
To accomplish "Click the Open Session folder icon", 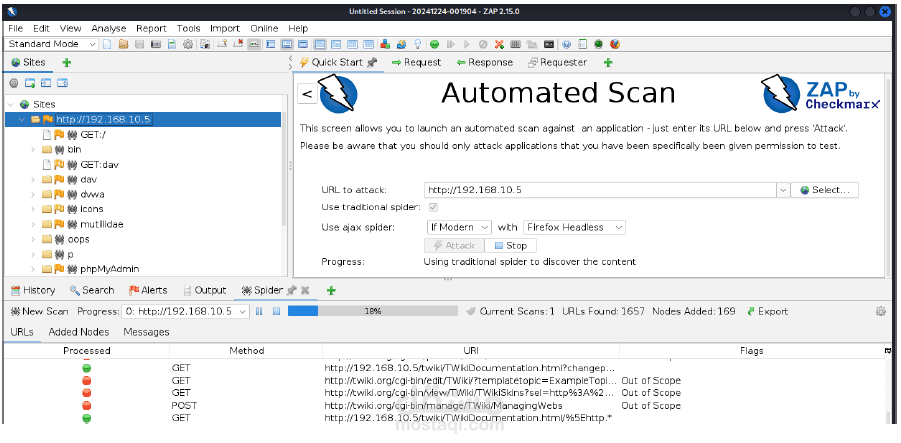I will pos(123,44).
